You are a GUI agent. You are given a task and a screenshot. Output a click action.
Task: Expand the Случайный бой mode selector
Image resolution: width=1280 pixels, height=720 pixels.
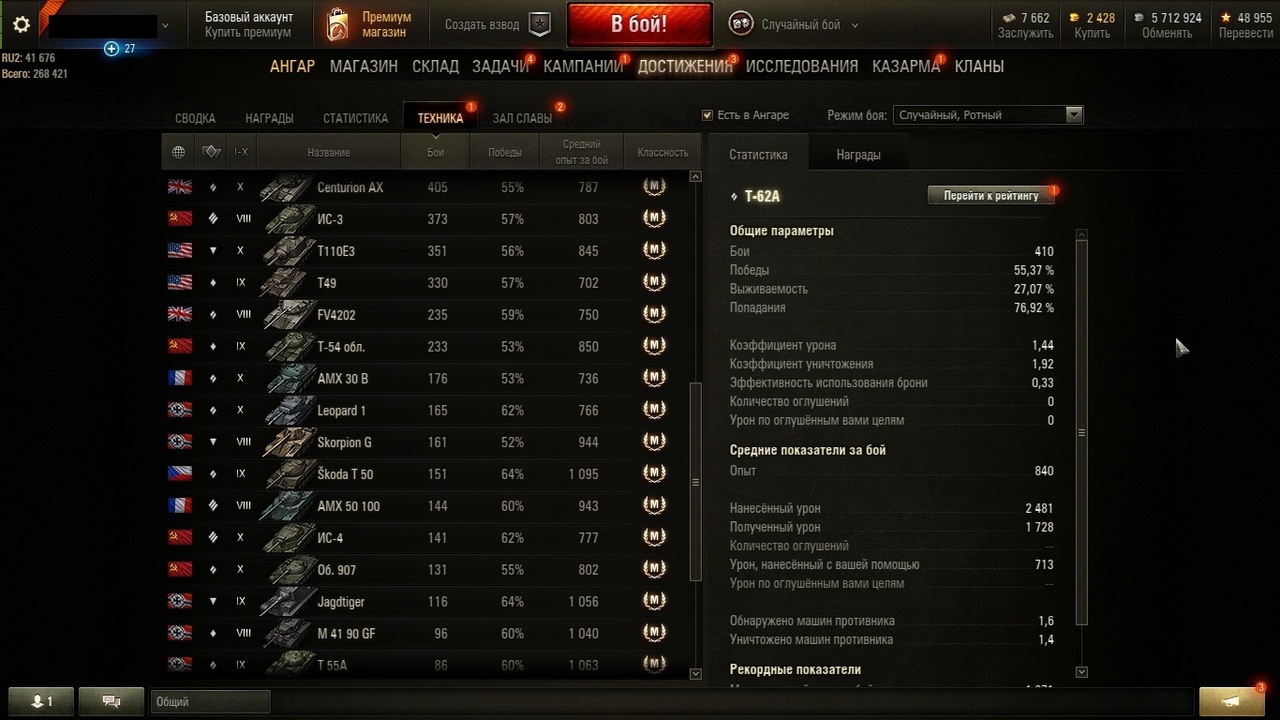tap(786, 25)
